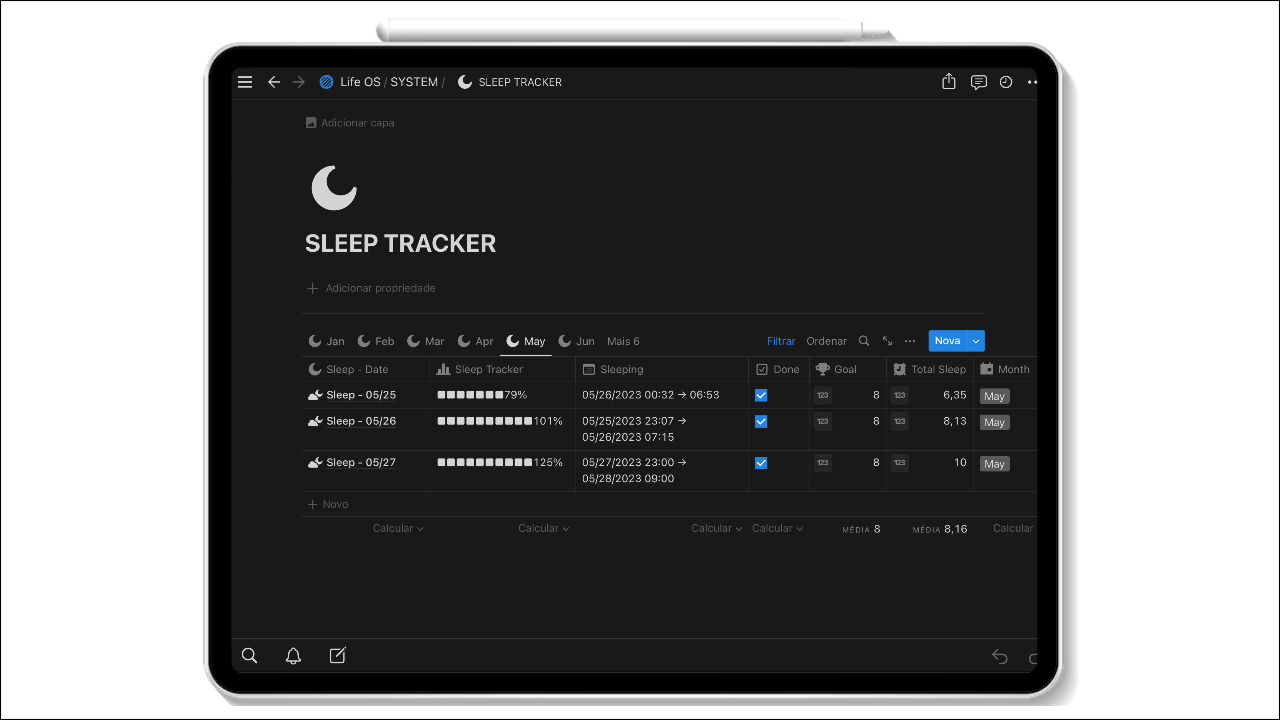Search the database with magnifier icon
Image resolution: width=1280 pixels, height=720 pixels.
[x=864, y=341]
